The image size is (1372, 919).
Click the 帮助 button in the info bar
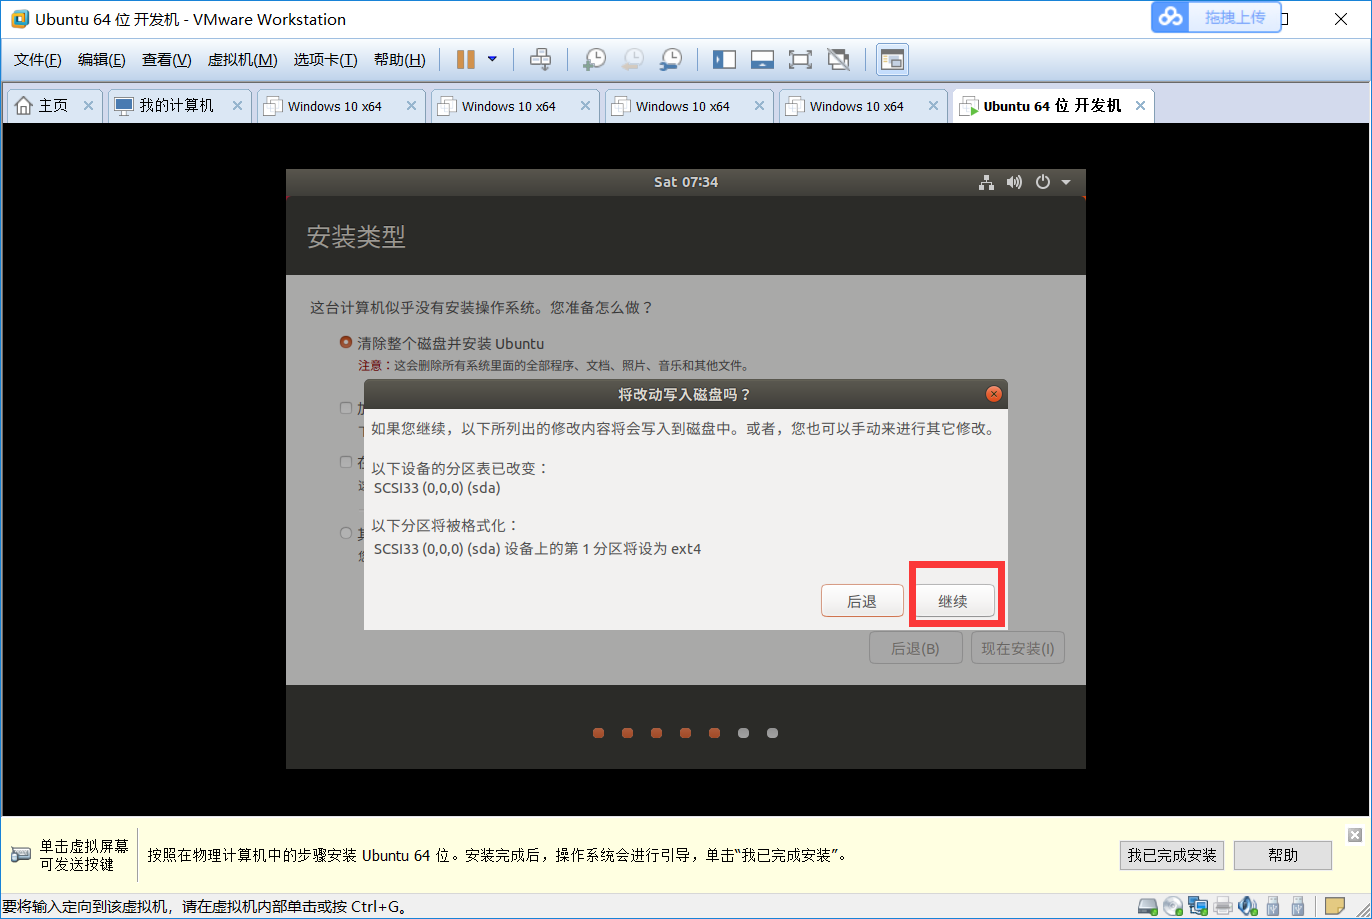pyautogui.click(x=1283, y=855)
